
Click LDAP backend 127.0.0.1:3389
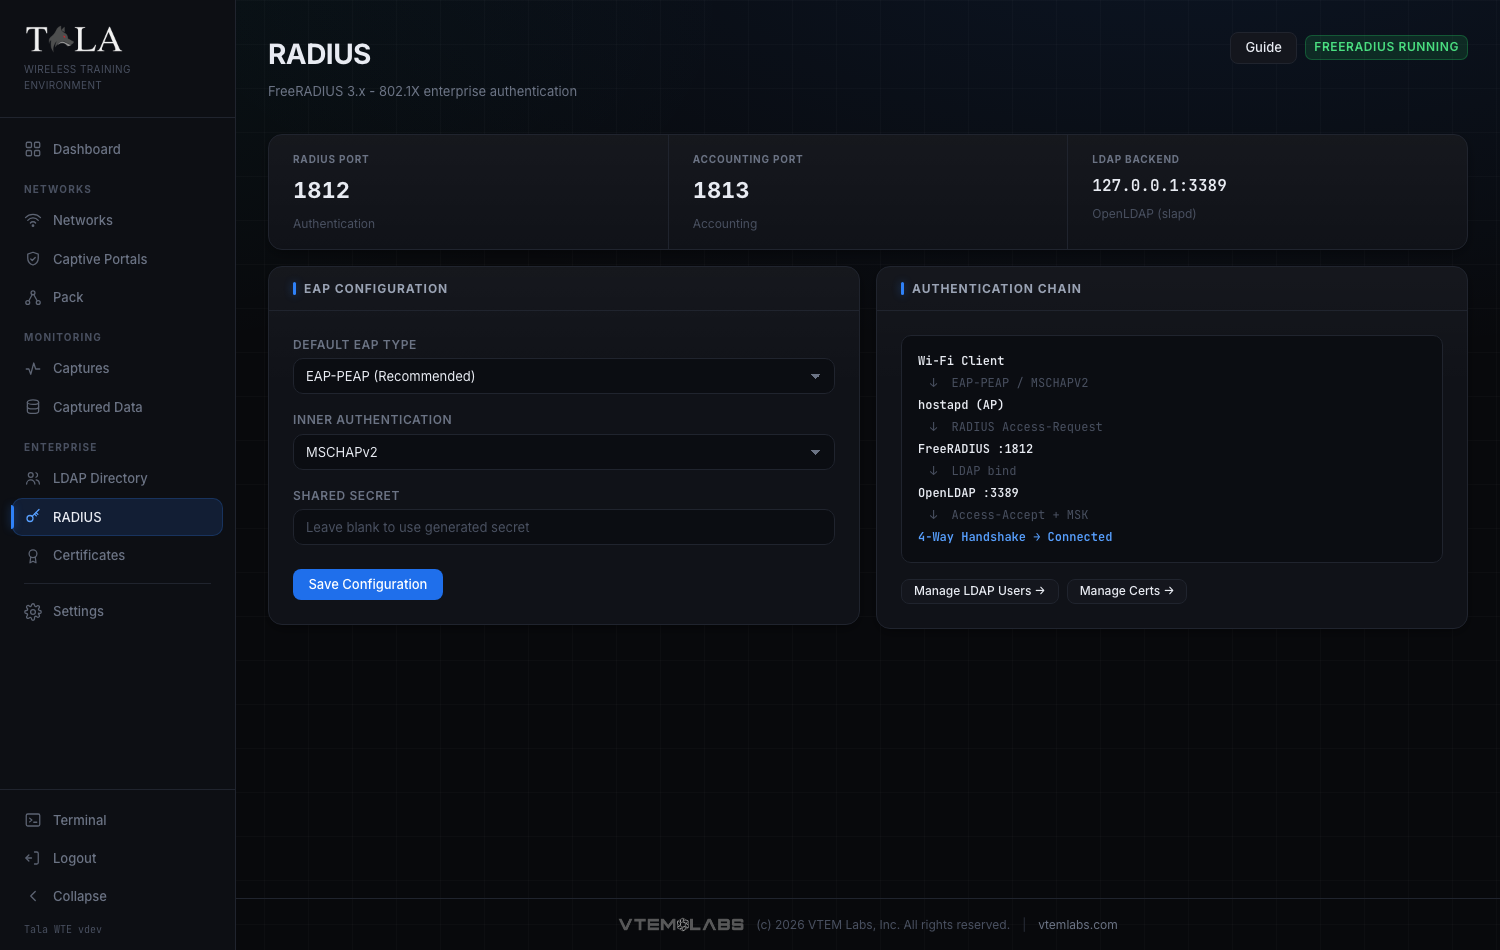coord(1159,185)
